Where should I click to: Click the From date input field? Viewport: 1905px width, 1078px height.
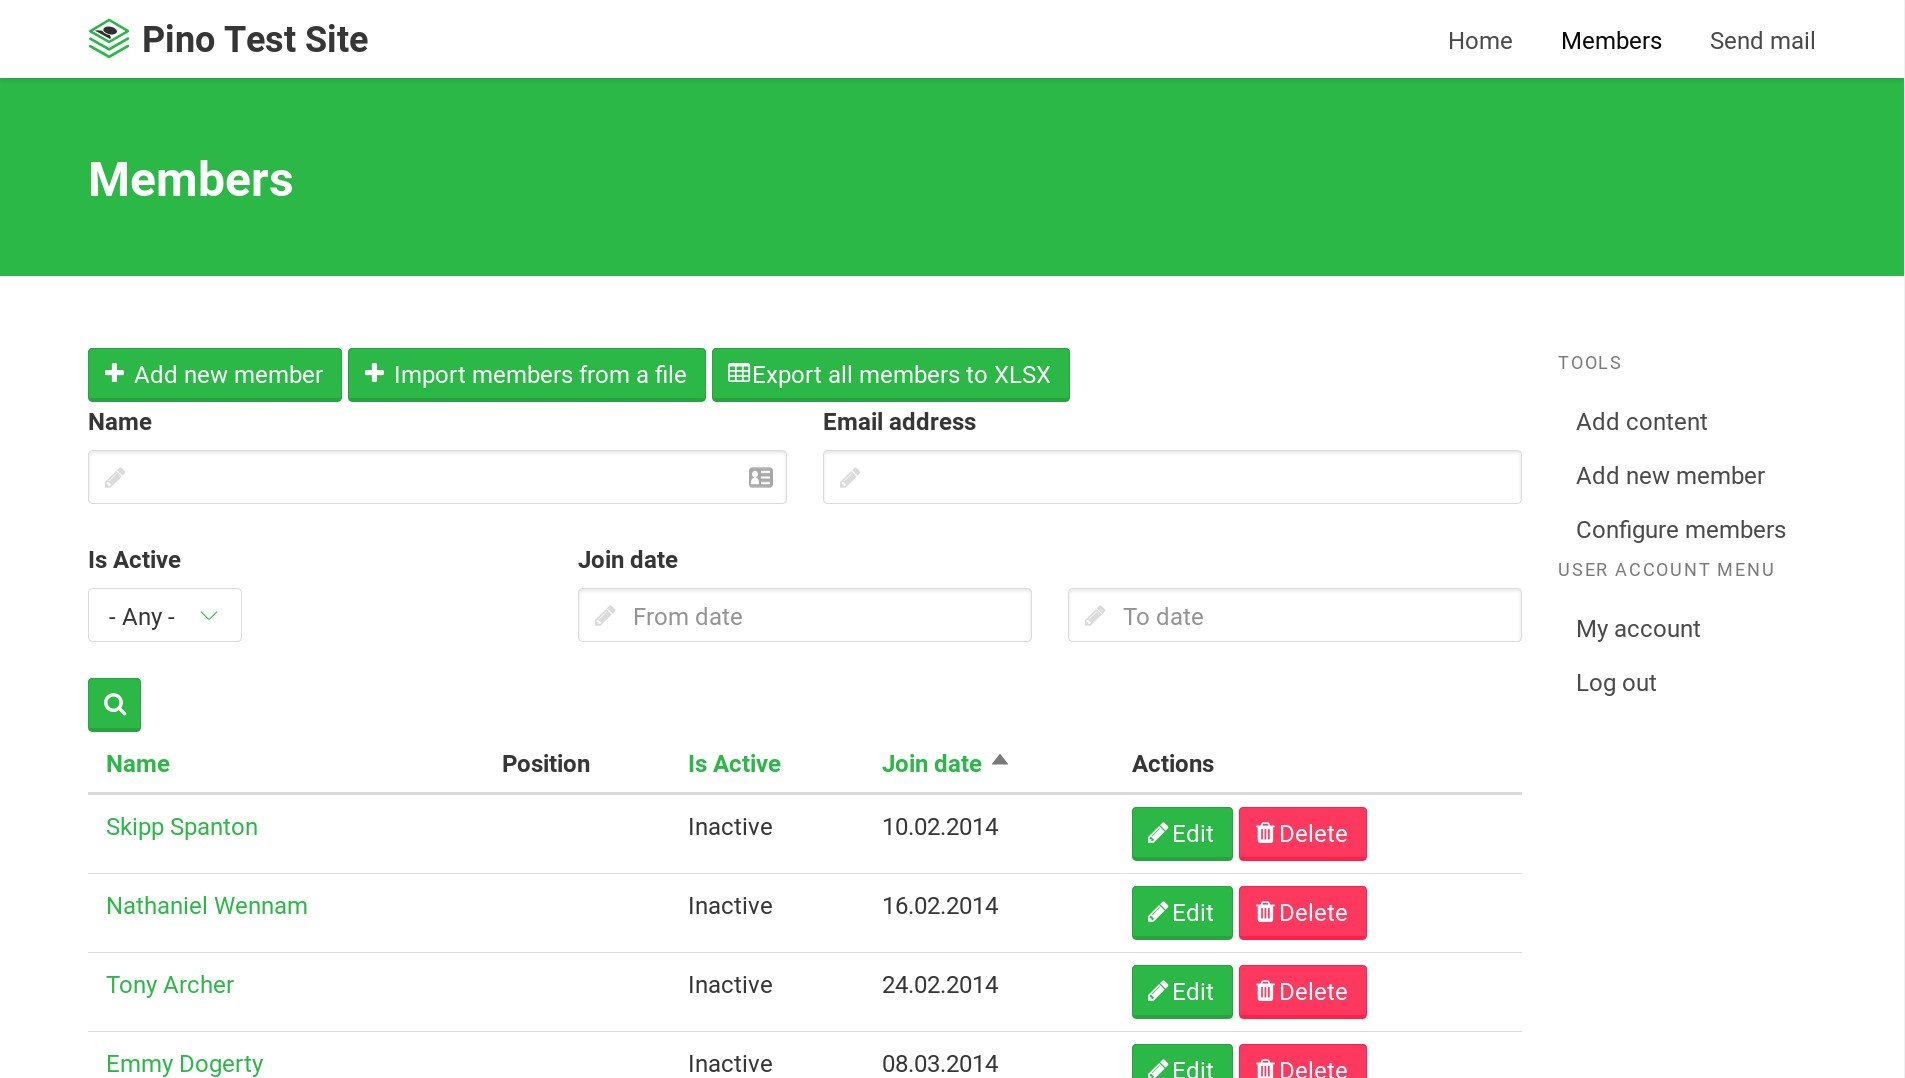pos(804,616)
